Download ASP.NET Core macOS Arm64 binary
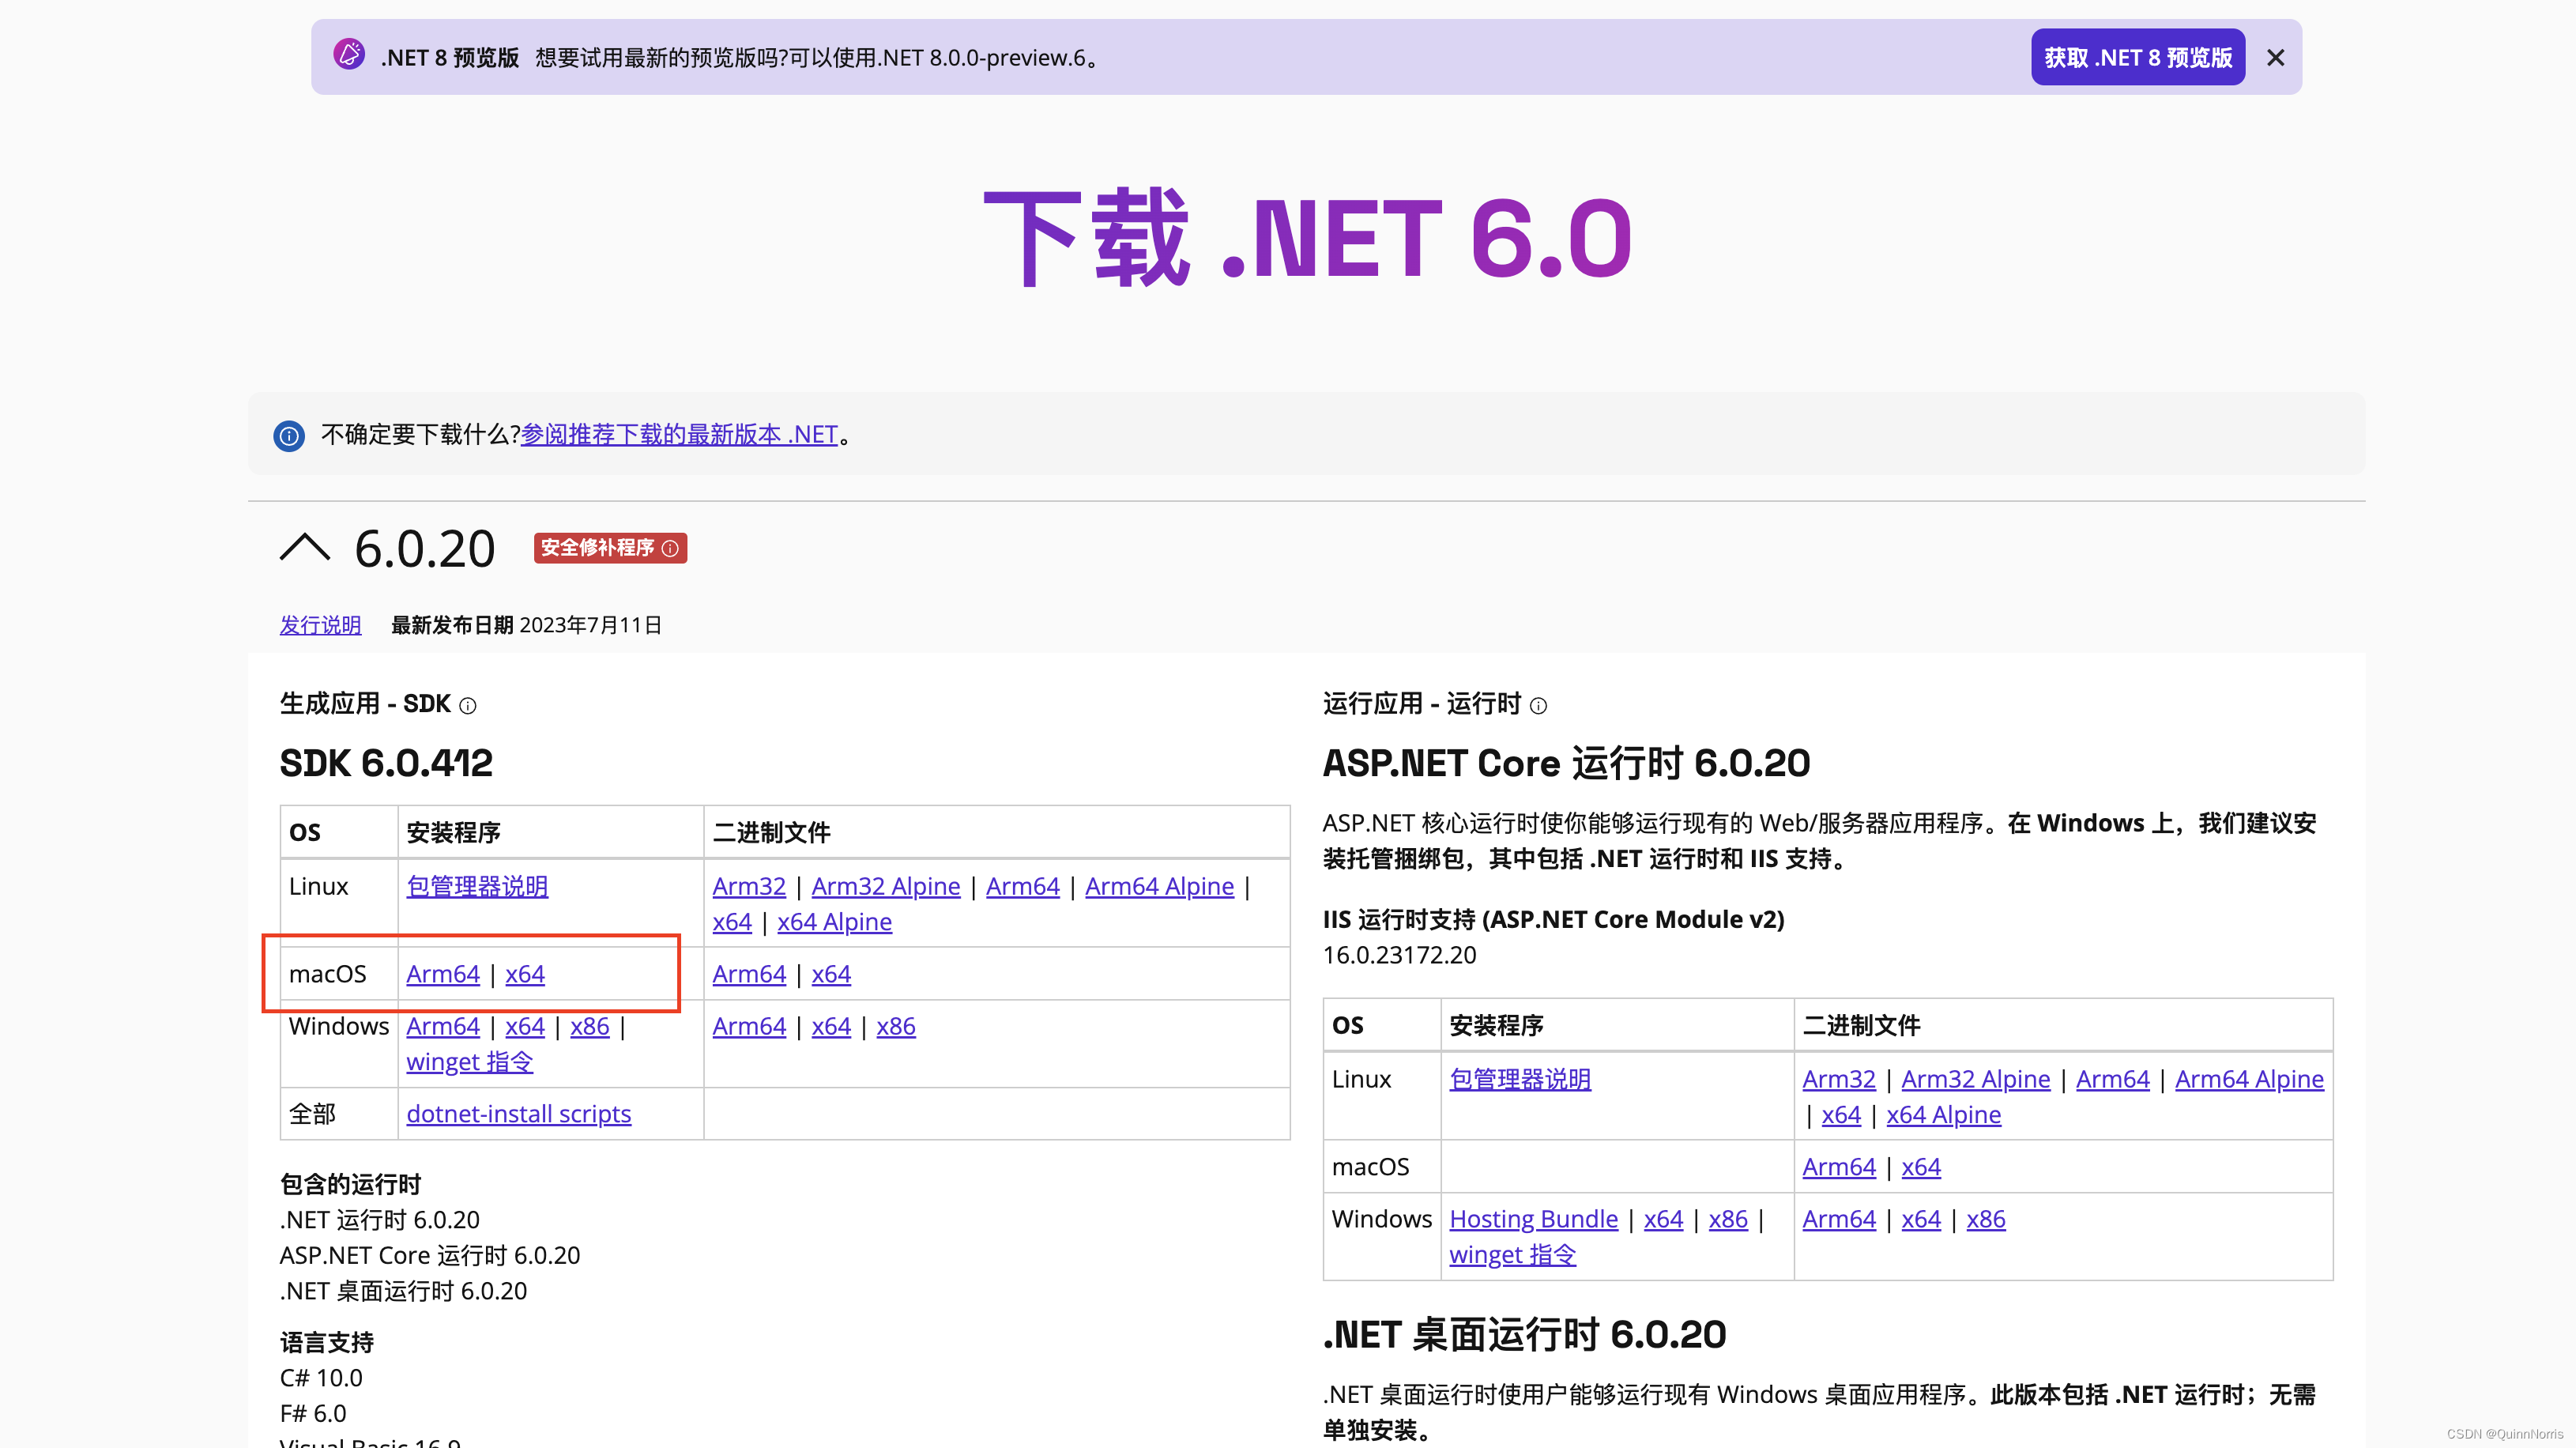This screenshot has width=2576, height=1448. pyautogui.click(x=1839, y=1167)
